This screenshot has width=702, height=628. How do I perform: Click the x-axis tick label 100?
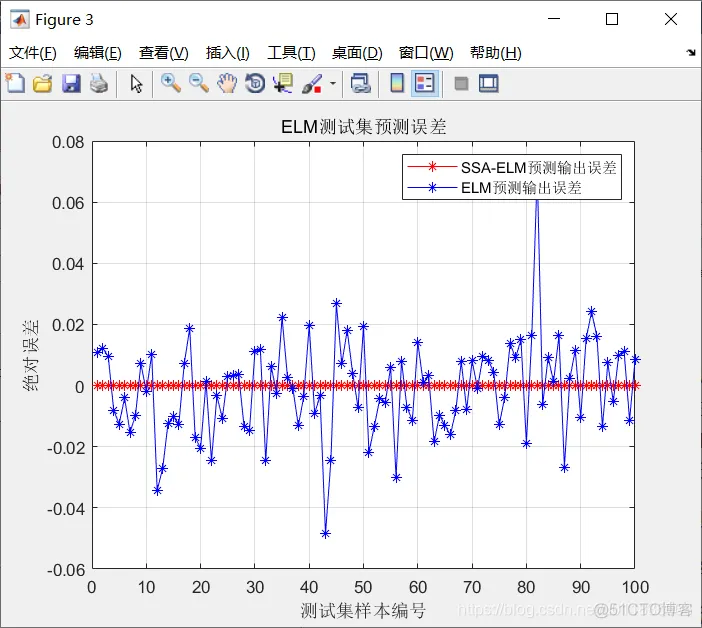(635, 587)
